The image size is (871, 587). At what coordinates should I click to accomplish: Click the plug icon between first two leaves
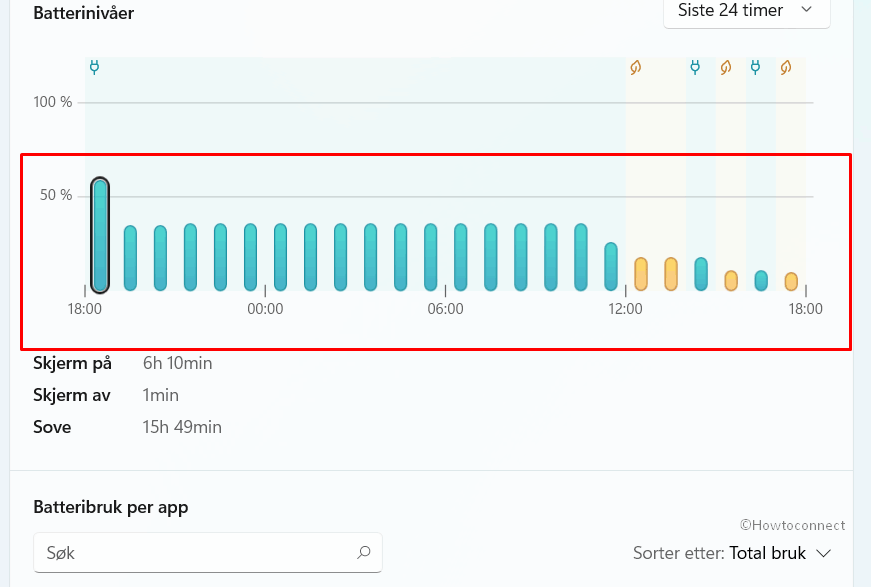(x=695, y=67)
